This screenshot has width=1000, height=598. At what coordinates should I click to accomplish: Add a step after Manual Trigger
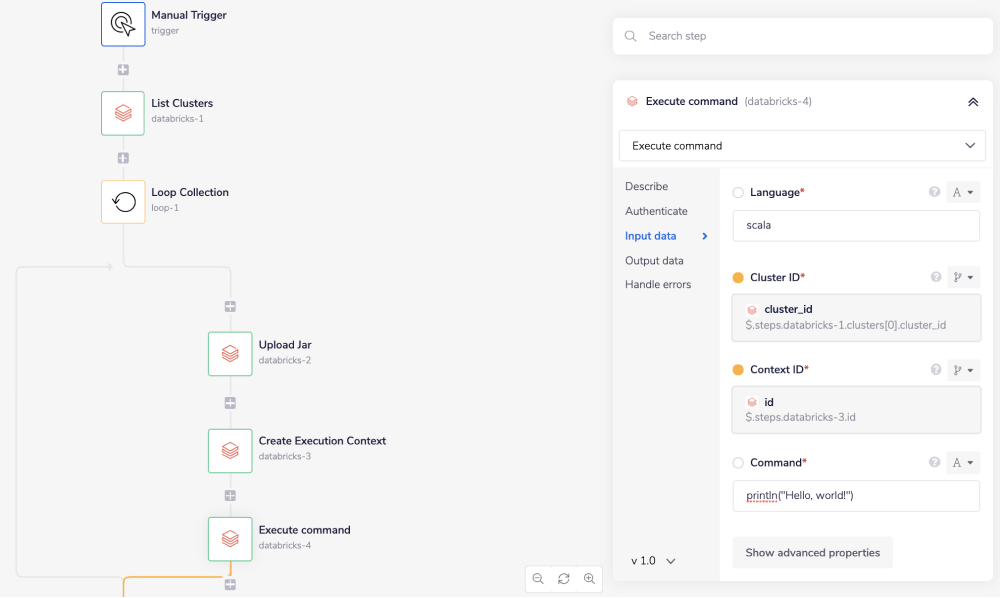pyautogui.click(x=122, y=69)
